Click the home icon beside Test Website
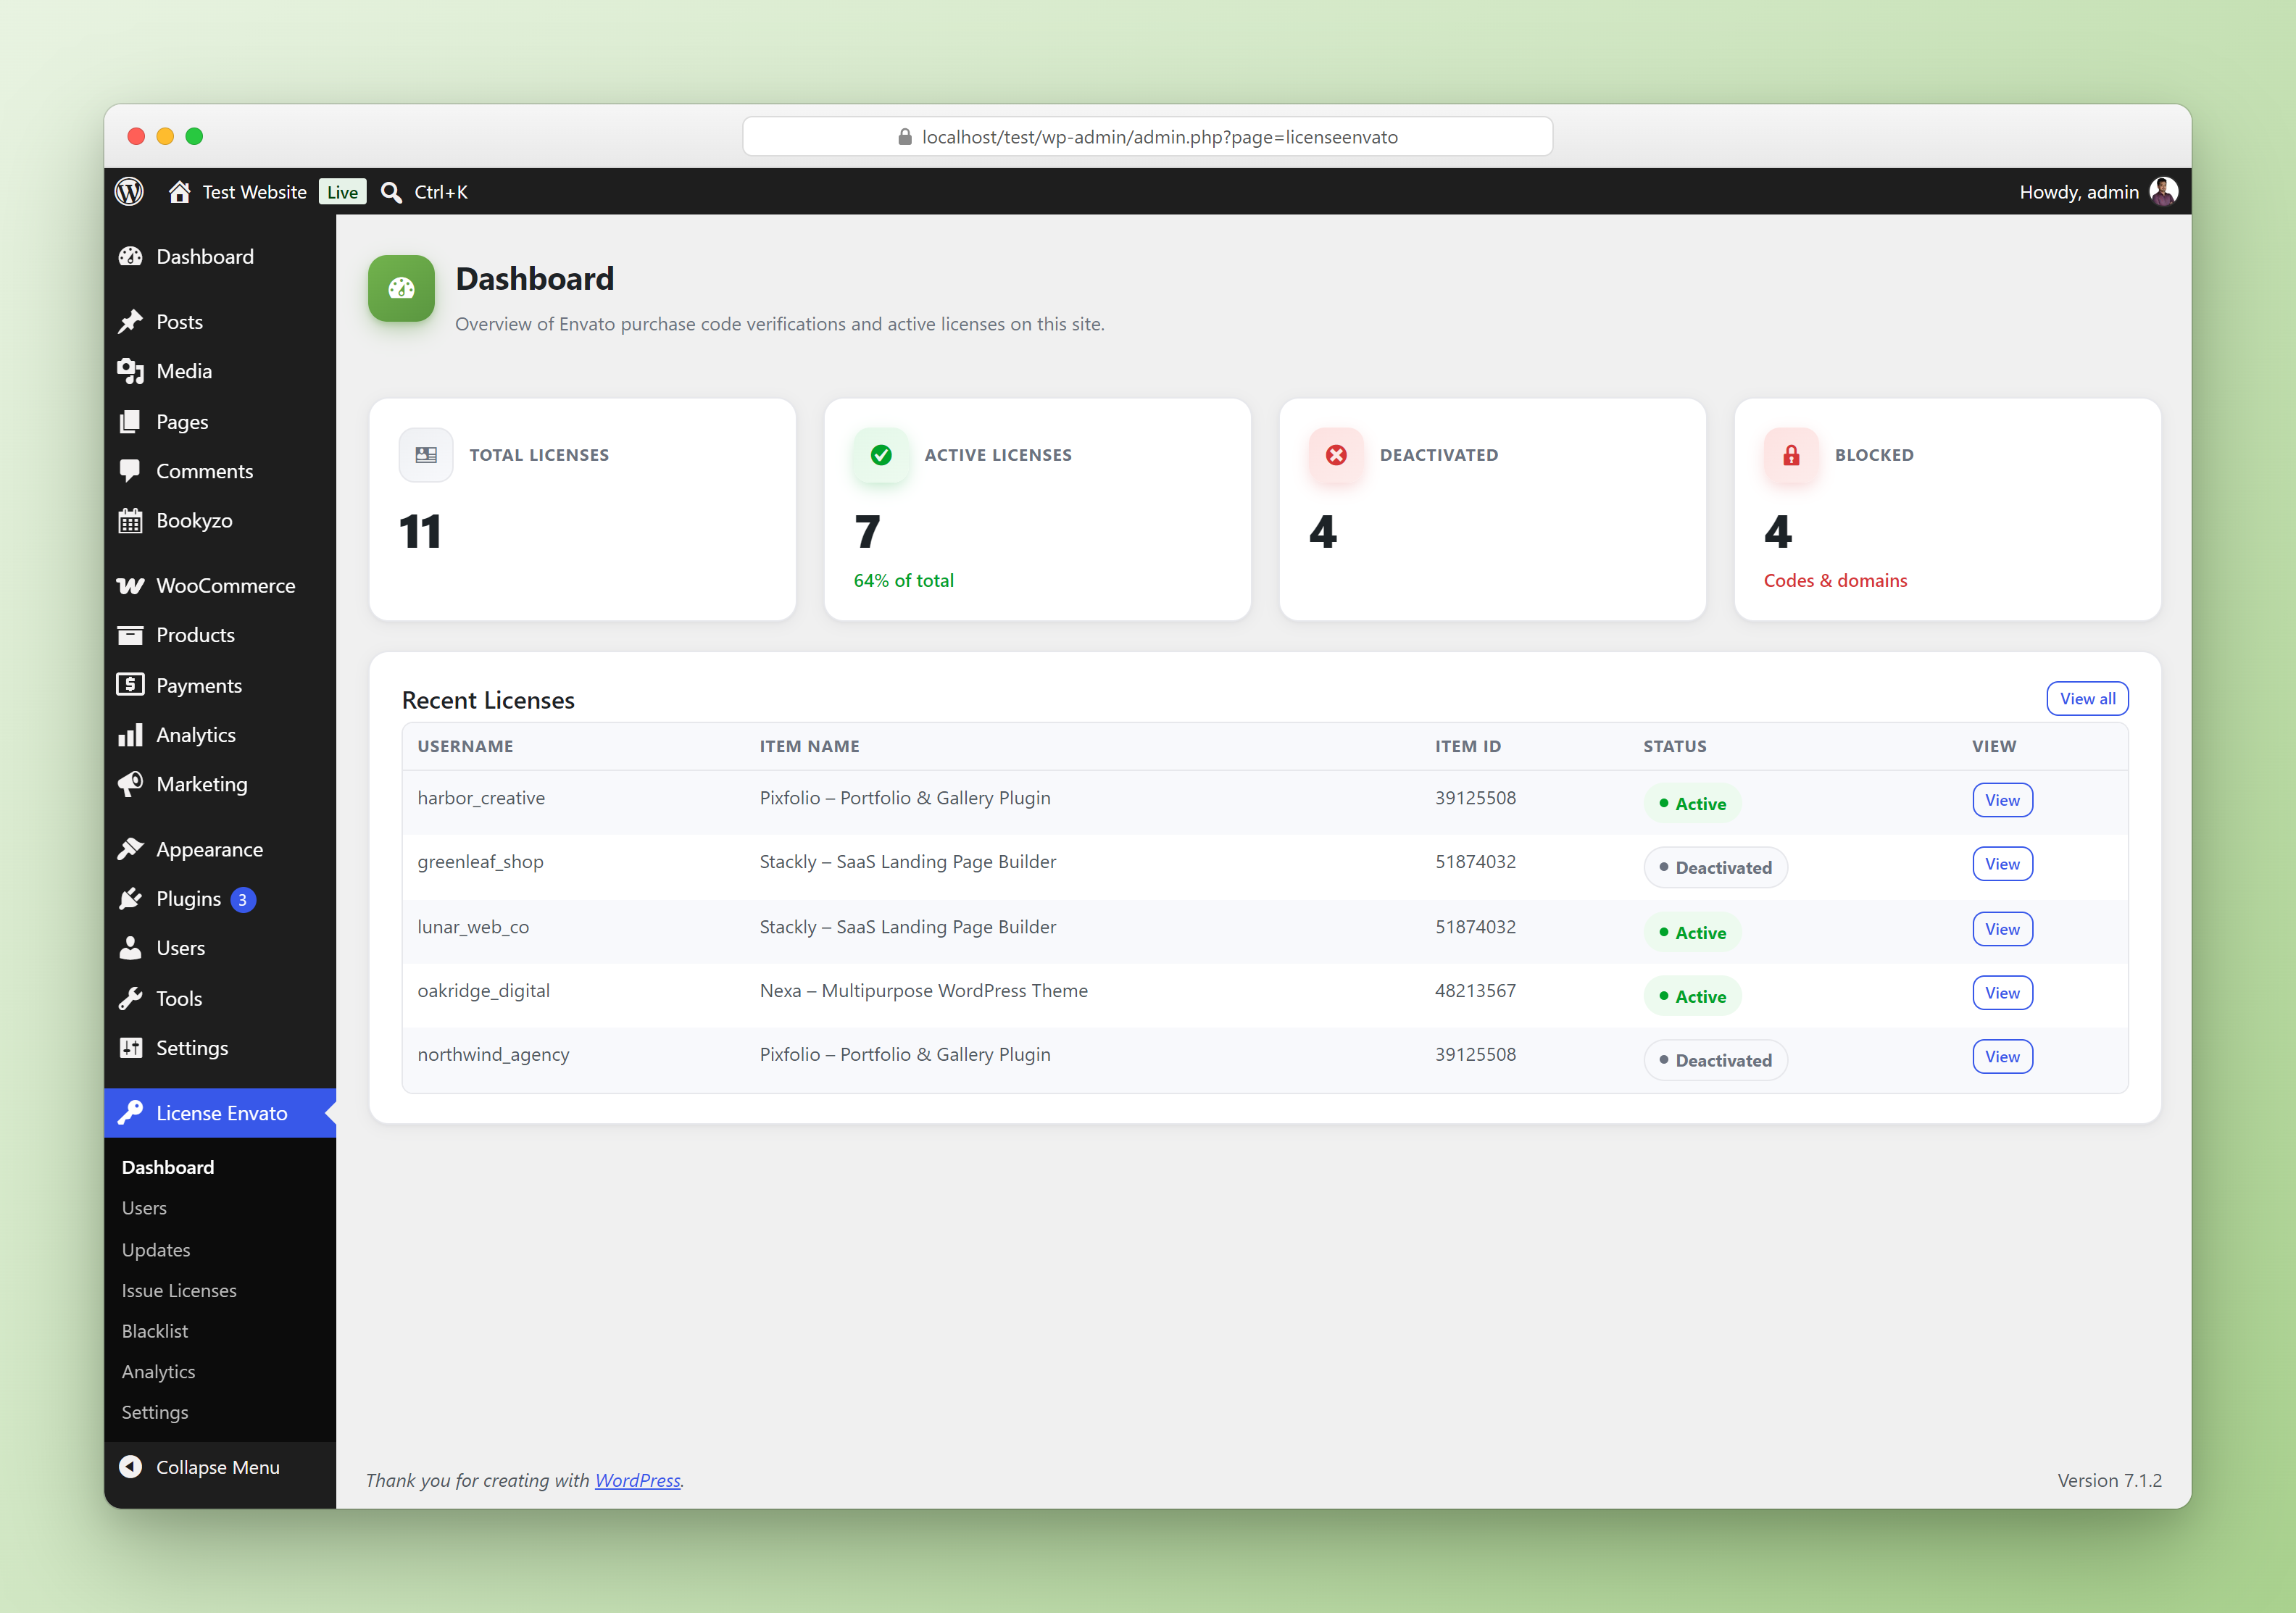 click(x=179, y=192)
